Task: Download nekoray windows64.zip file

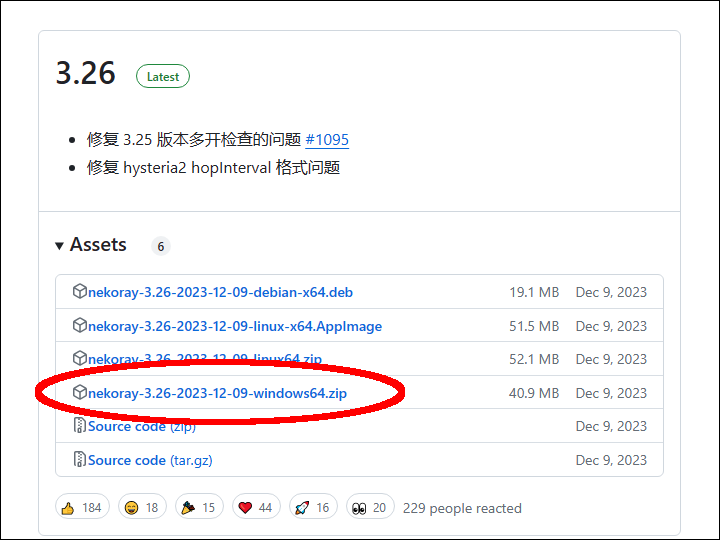Action: 217,394
